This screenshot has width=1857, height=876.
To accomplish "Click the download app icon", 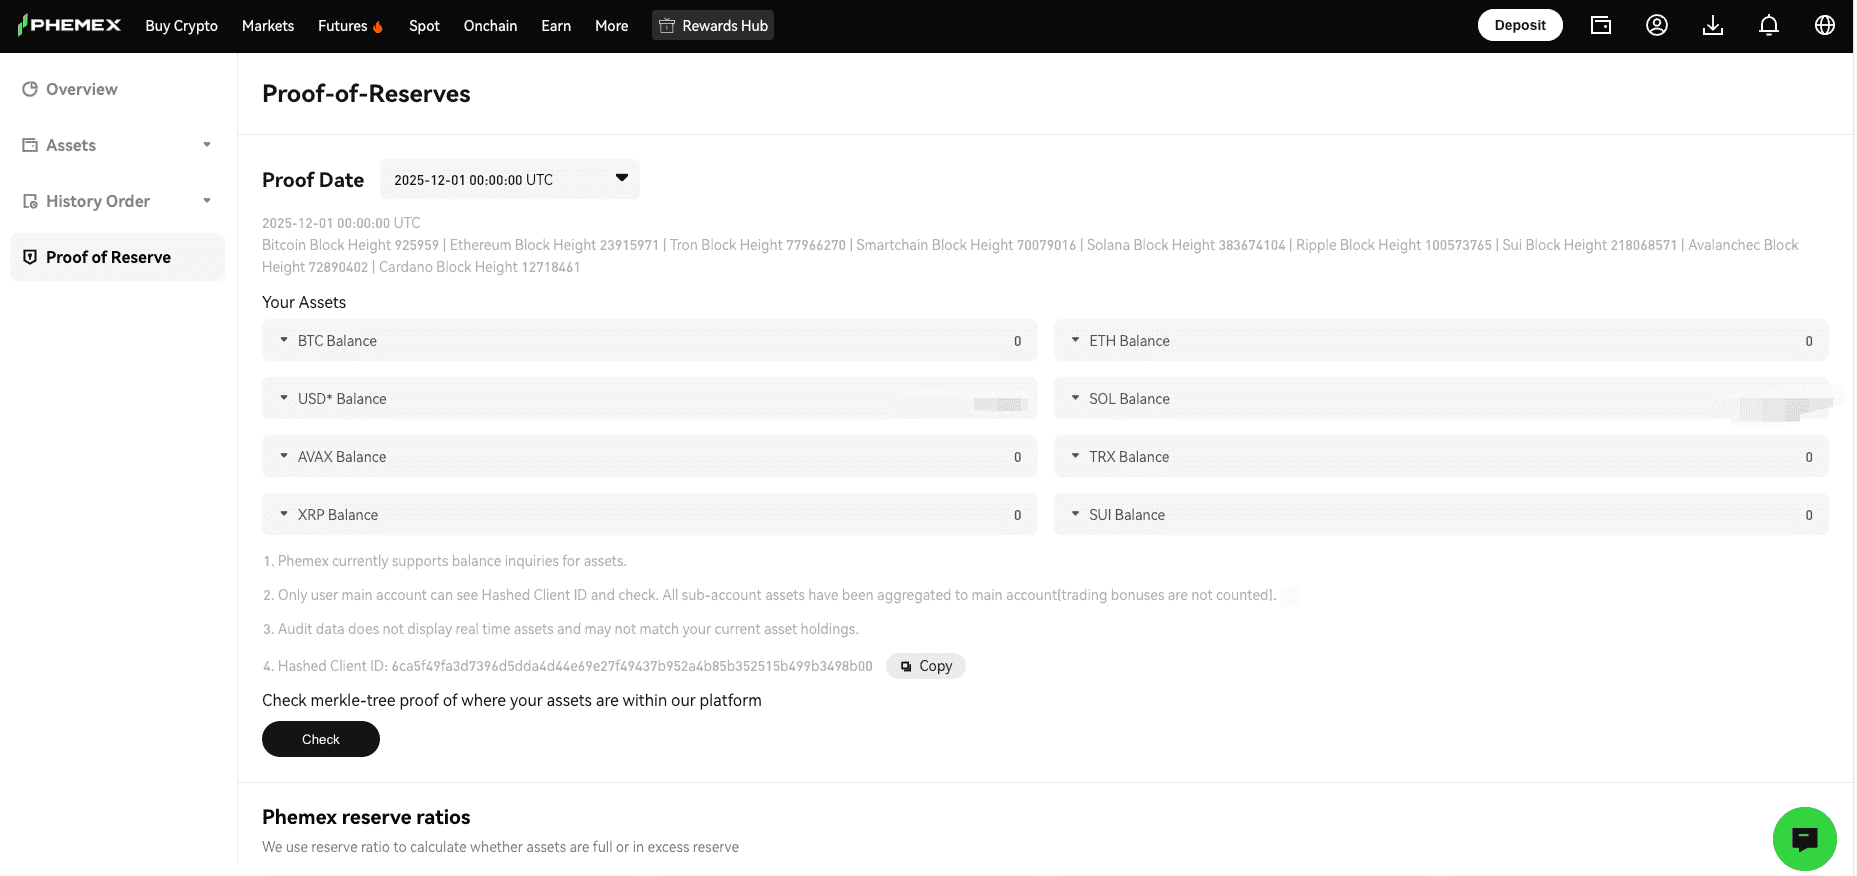I will pos(1713,25).
